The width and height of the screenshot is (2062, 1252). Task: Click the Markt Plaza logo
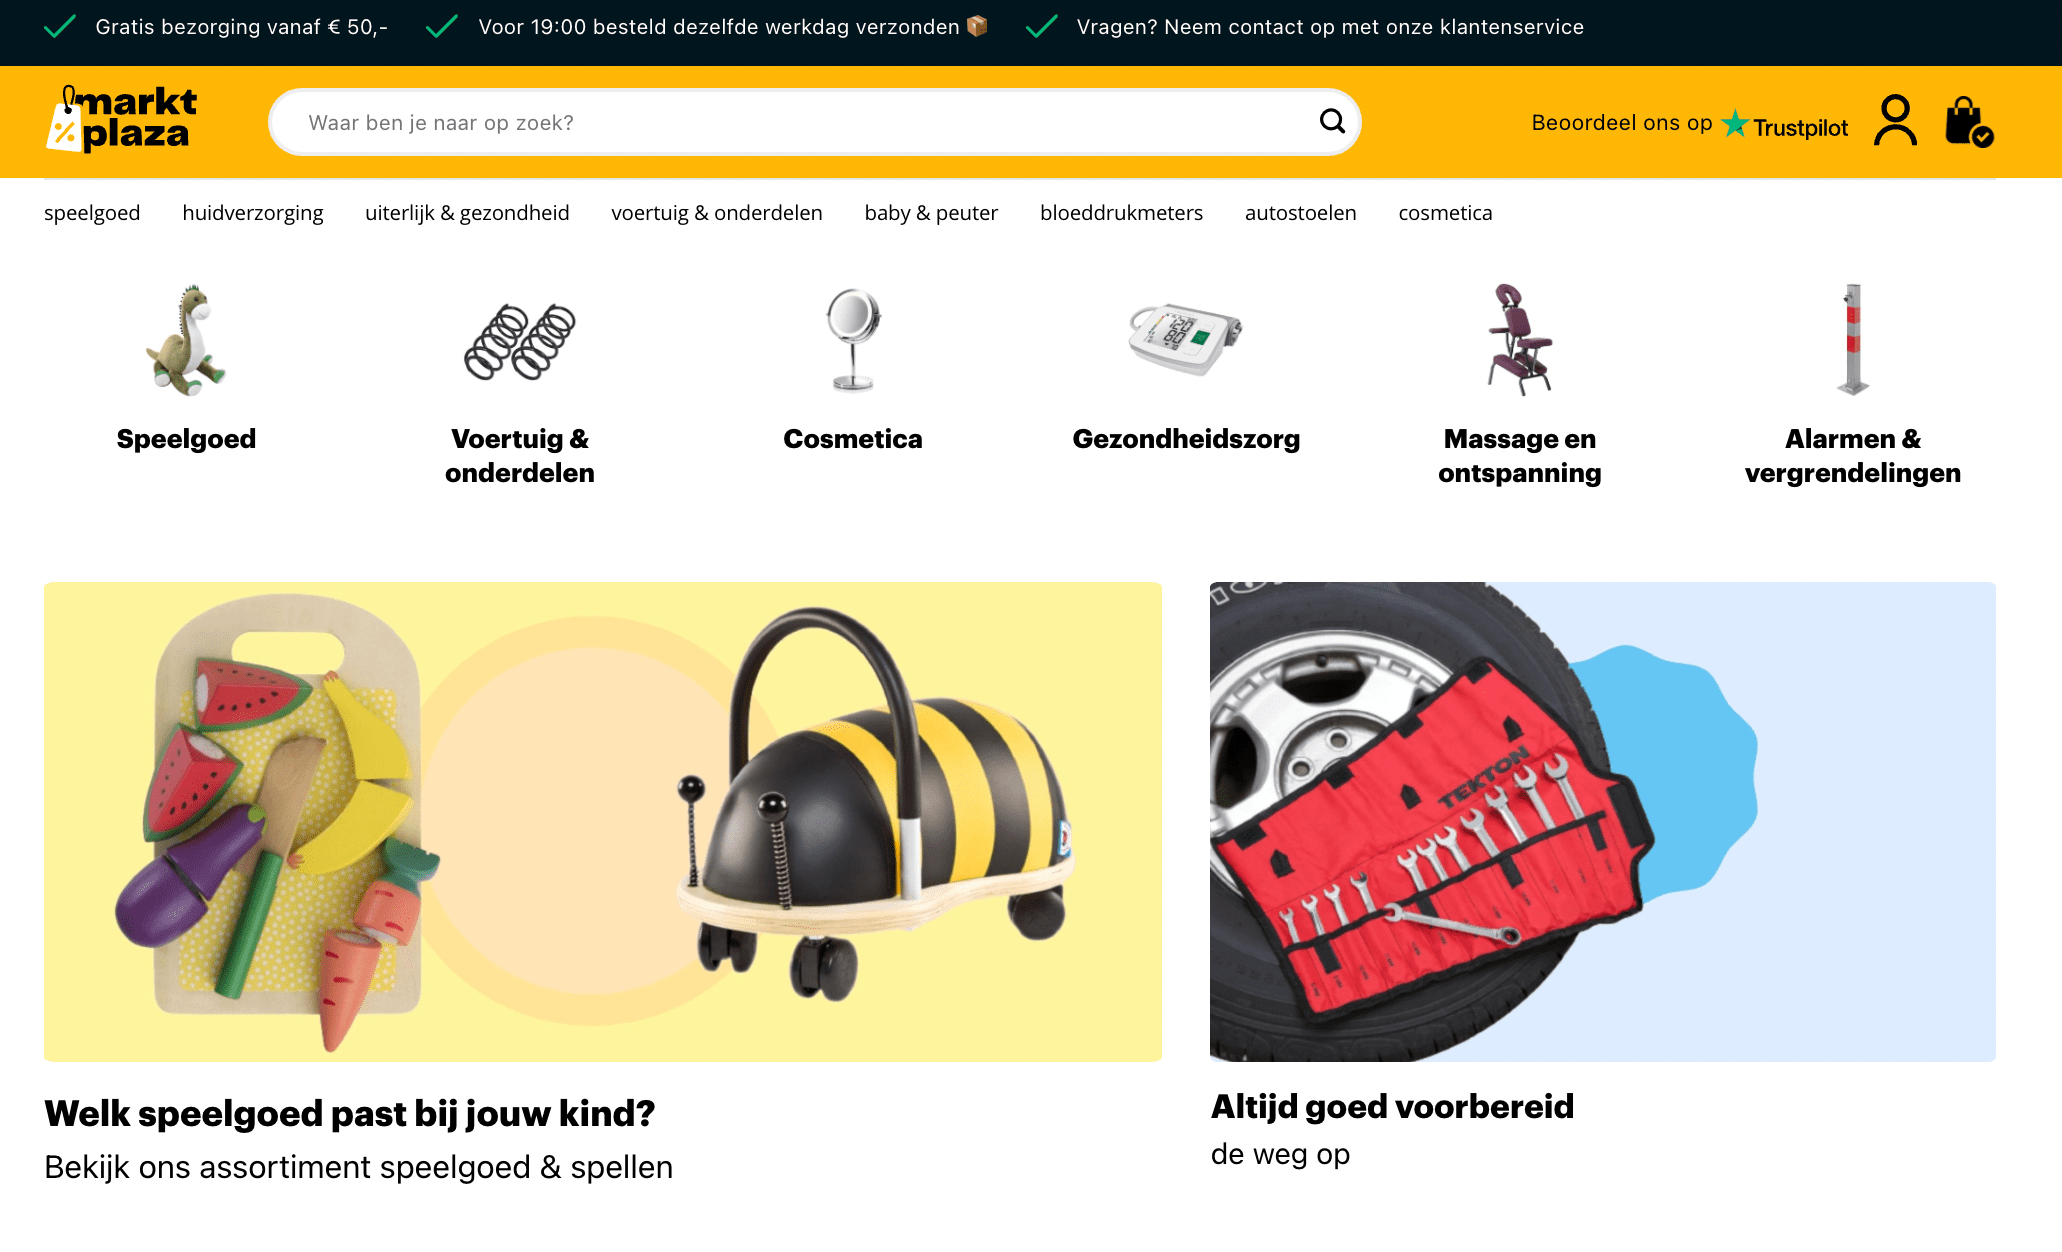[122, 119]
